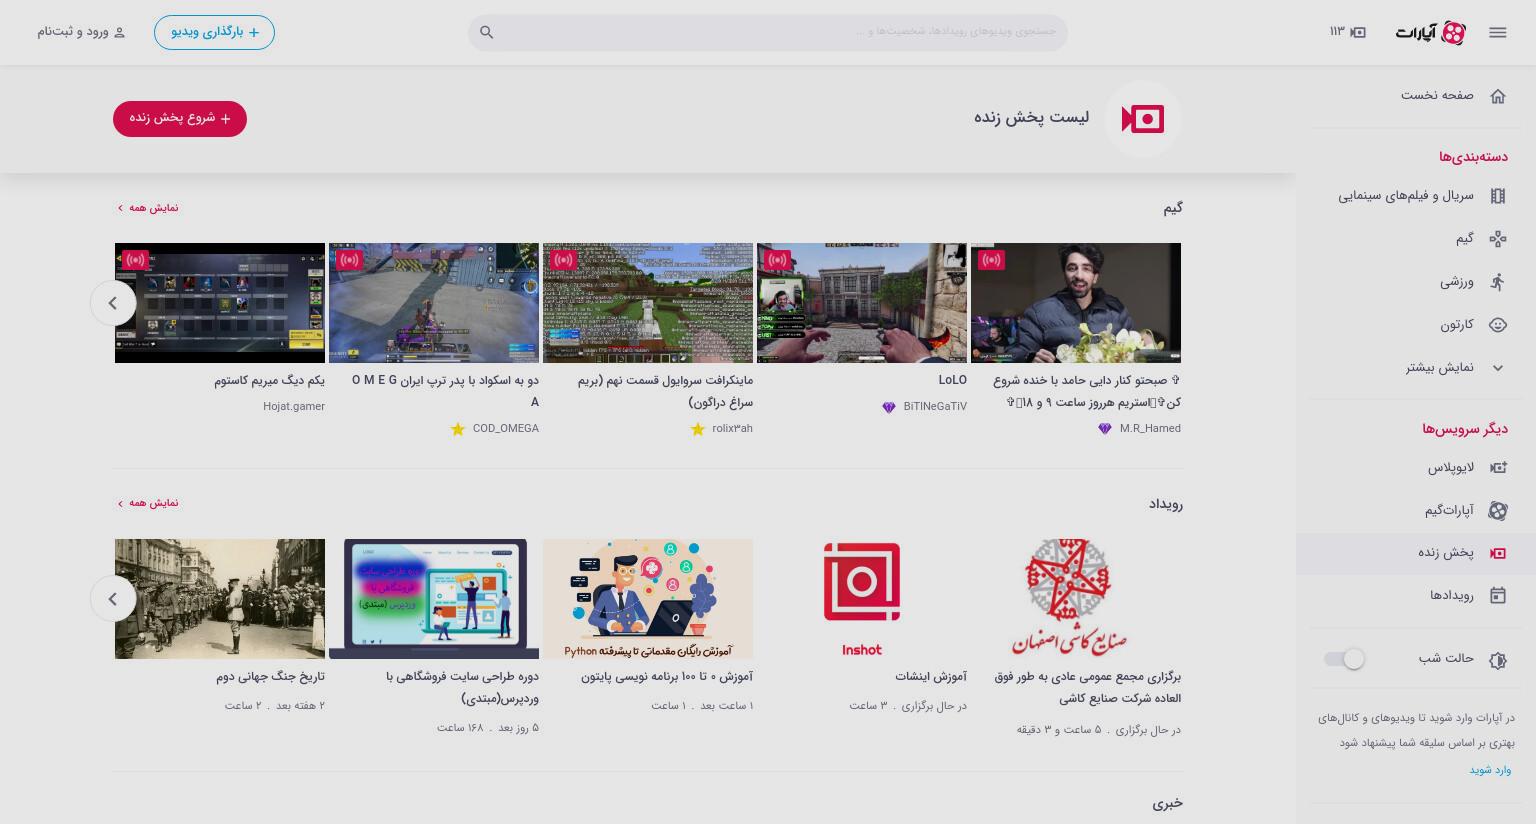Open the Hojat.gamer channel name
The height and width of the screenshot is (824, 1536).
tap(294, 407)
